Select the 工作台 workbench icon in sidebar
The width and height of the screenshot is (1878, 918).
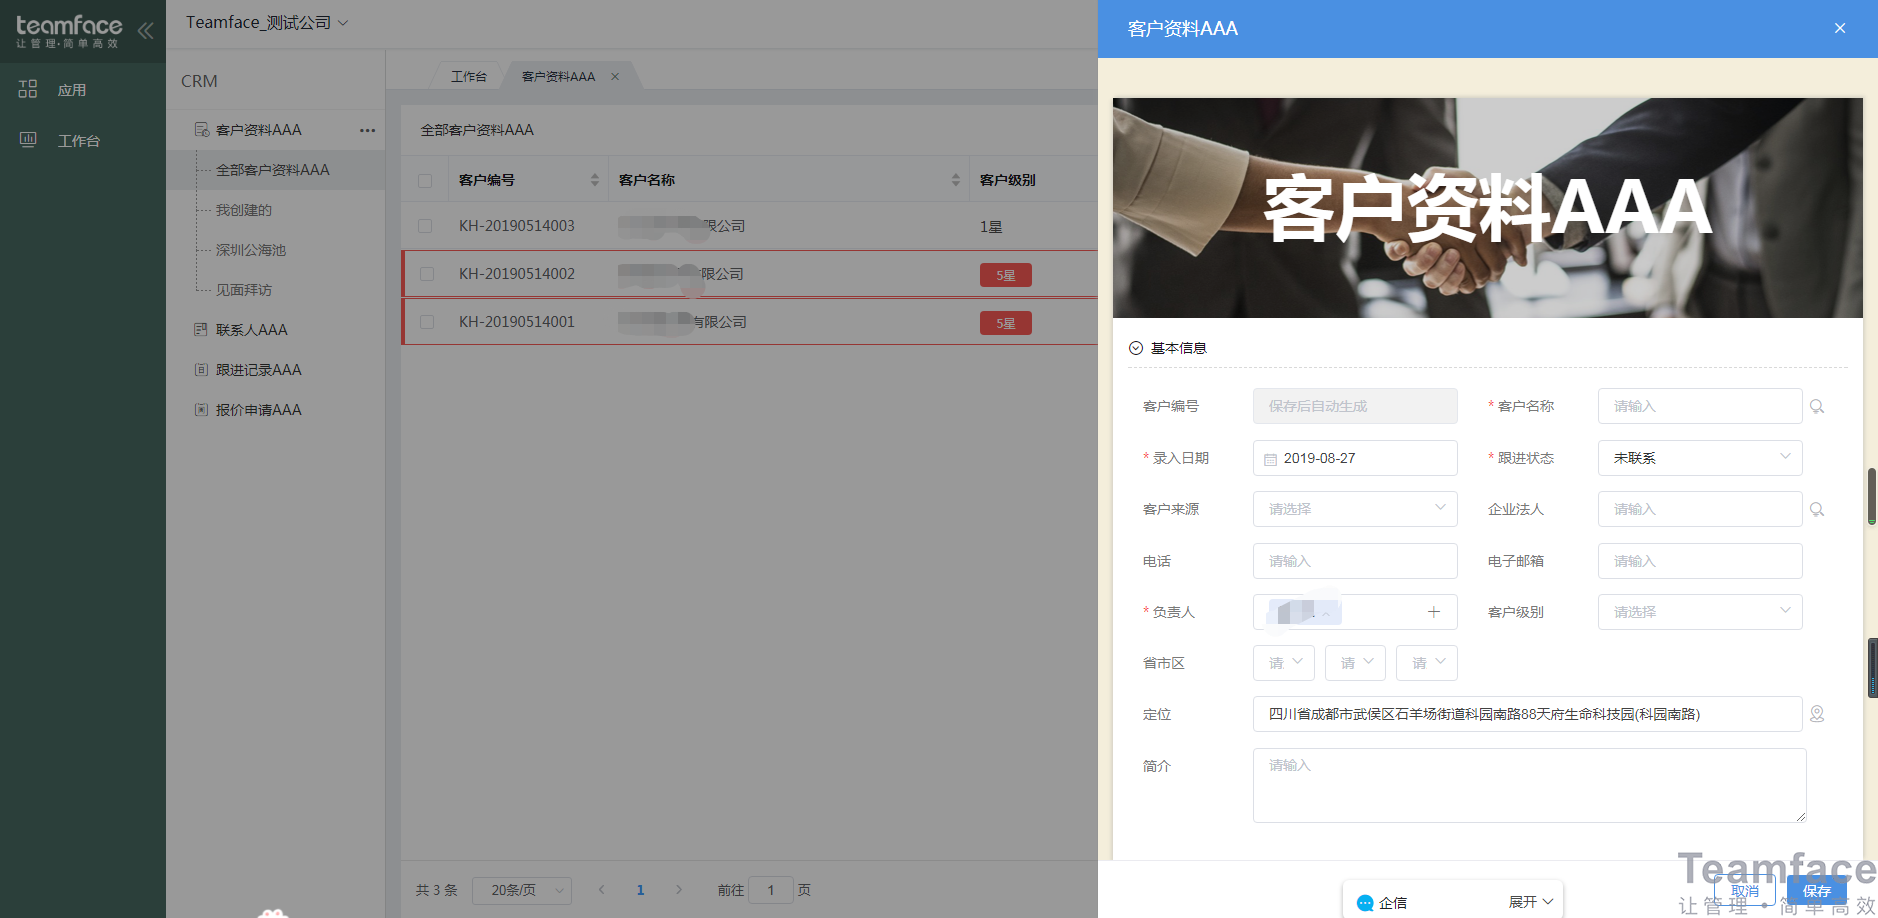27,139
